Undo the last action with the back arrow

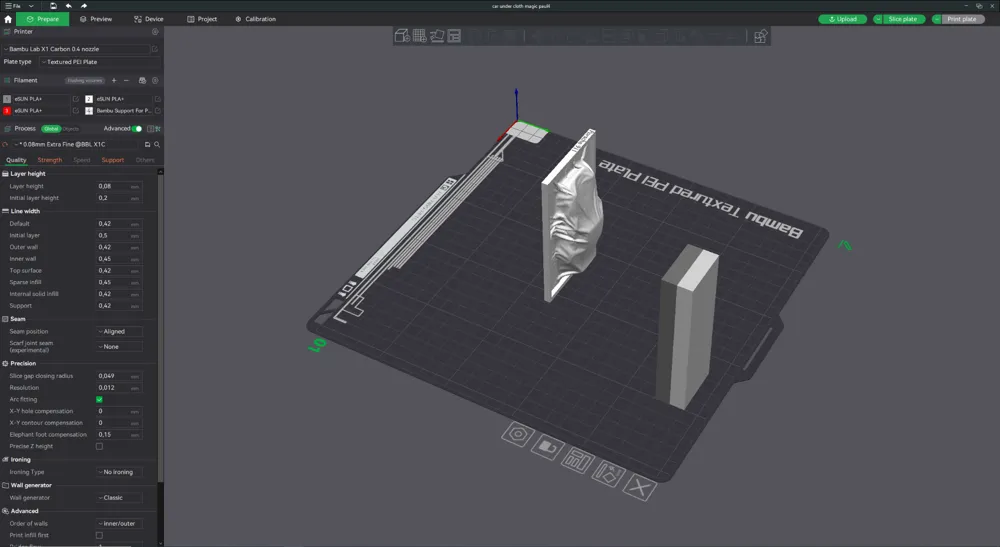pyautogui.click(x=68, y=6)
